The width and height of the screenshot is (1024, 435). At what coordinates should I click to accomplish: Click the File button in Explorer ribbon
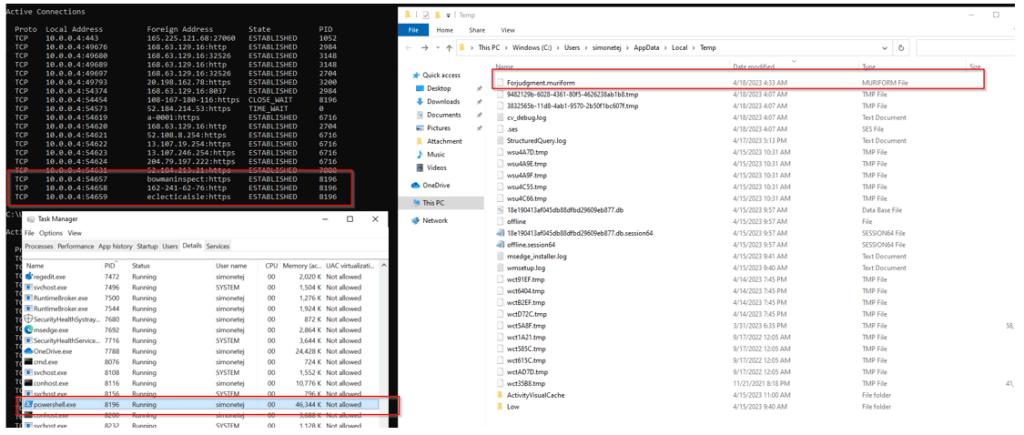411,30
